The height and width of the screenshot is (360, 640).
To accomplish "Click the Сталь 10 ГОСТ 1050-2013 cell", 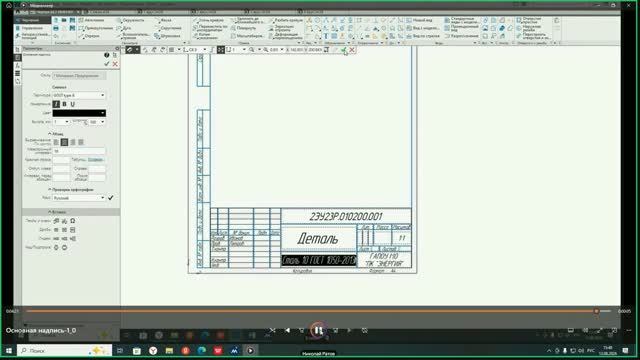I will pyautogui.click(x=319, y=260).
